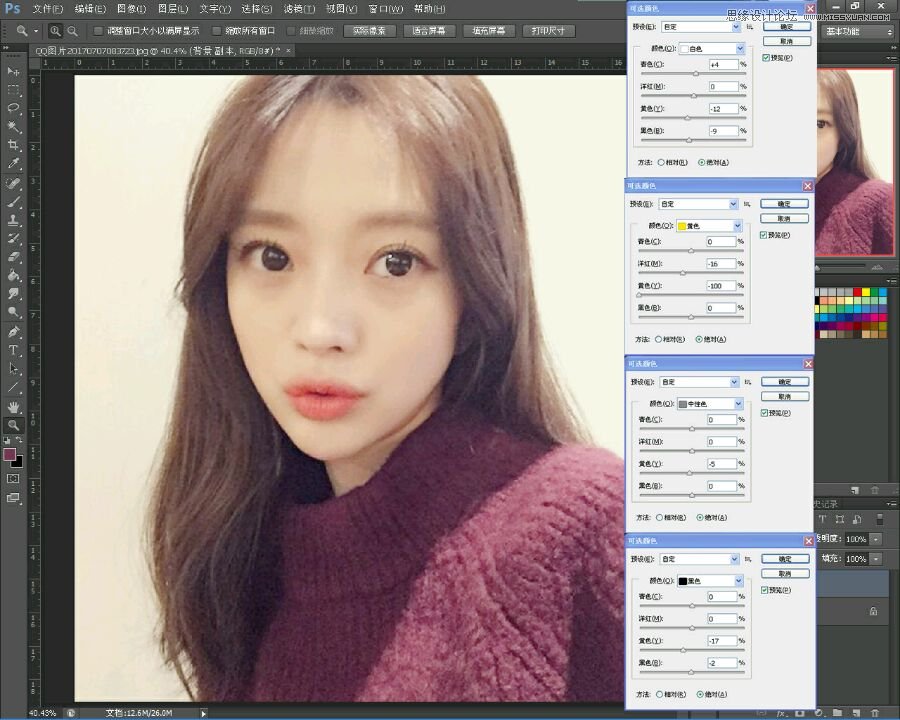Open the colors dropdown showing yellow
The height and width of the screenshot is (720, 900).
coord(709,226)
